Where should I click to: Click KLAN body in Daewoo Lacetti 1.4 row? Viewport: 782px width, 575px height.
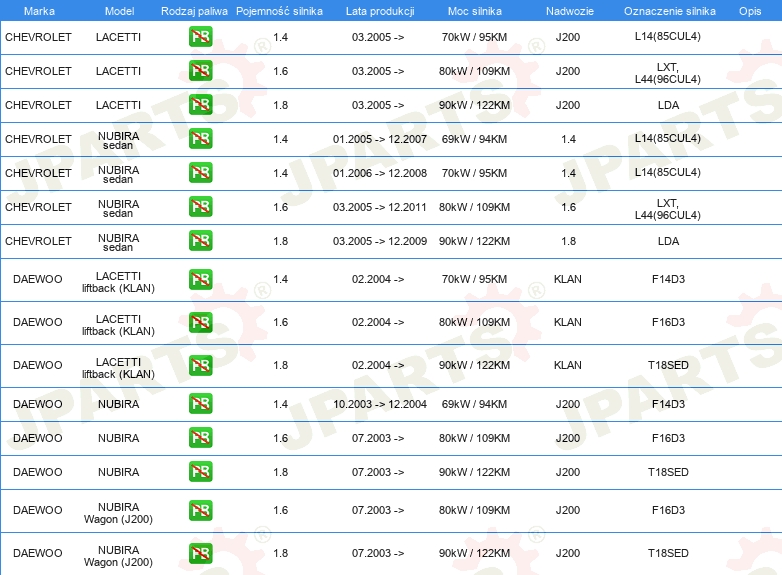coord(568,279)
